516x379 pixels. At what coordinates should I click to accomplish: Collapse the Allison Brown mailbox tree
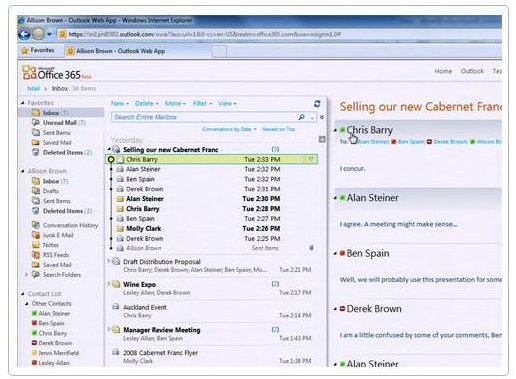23,171
